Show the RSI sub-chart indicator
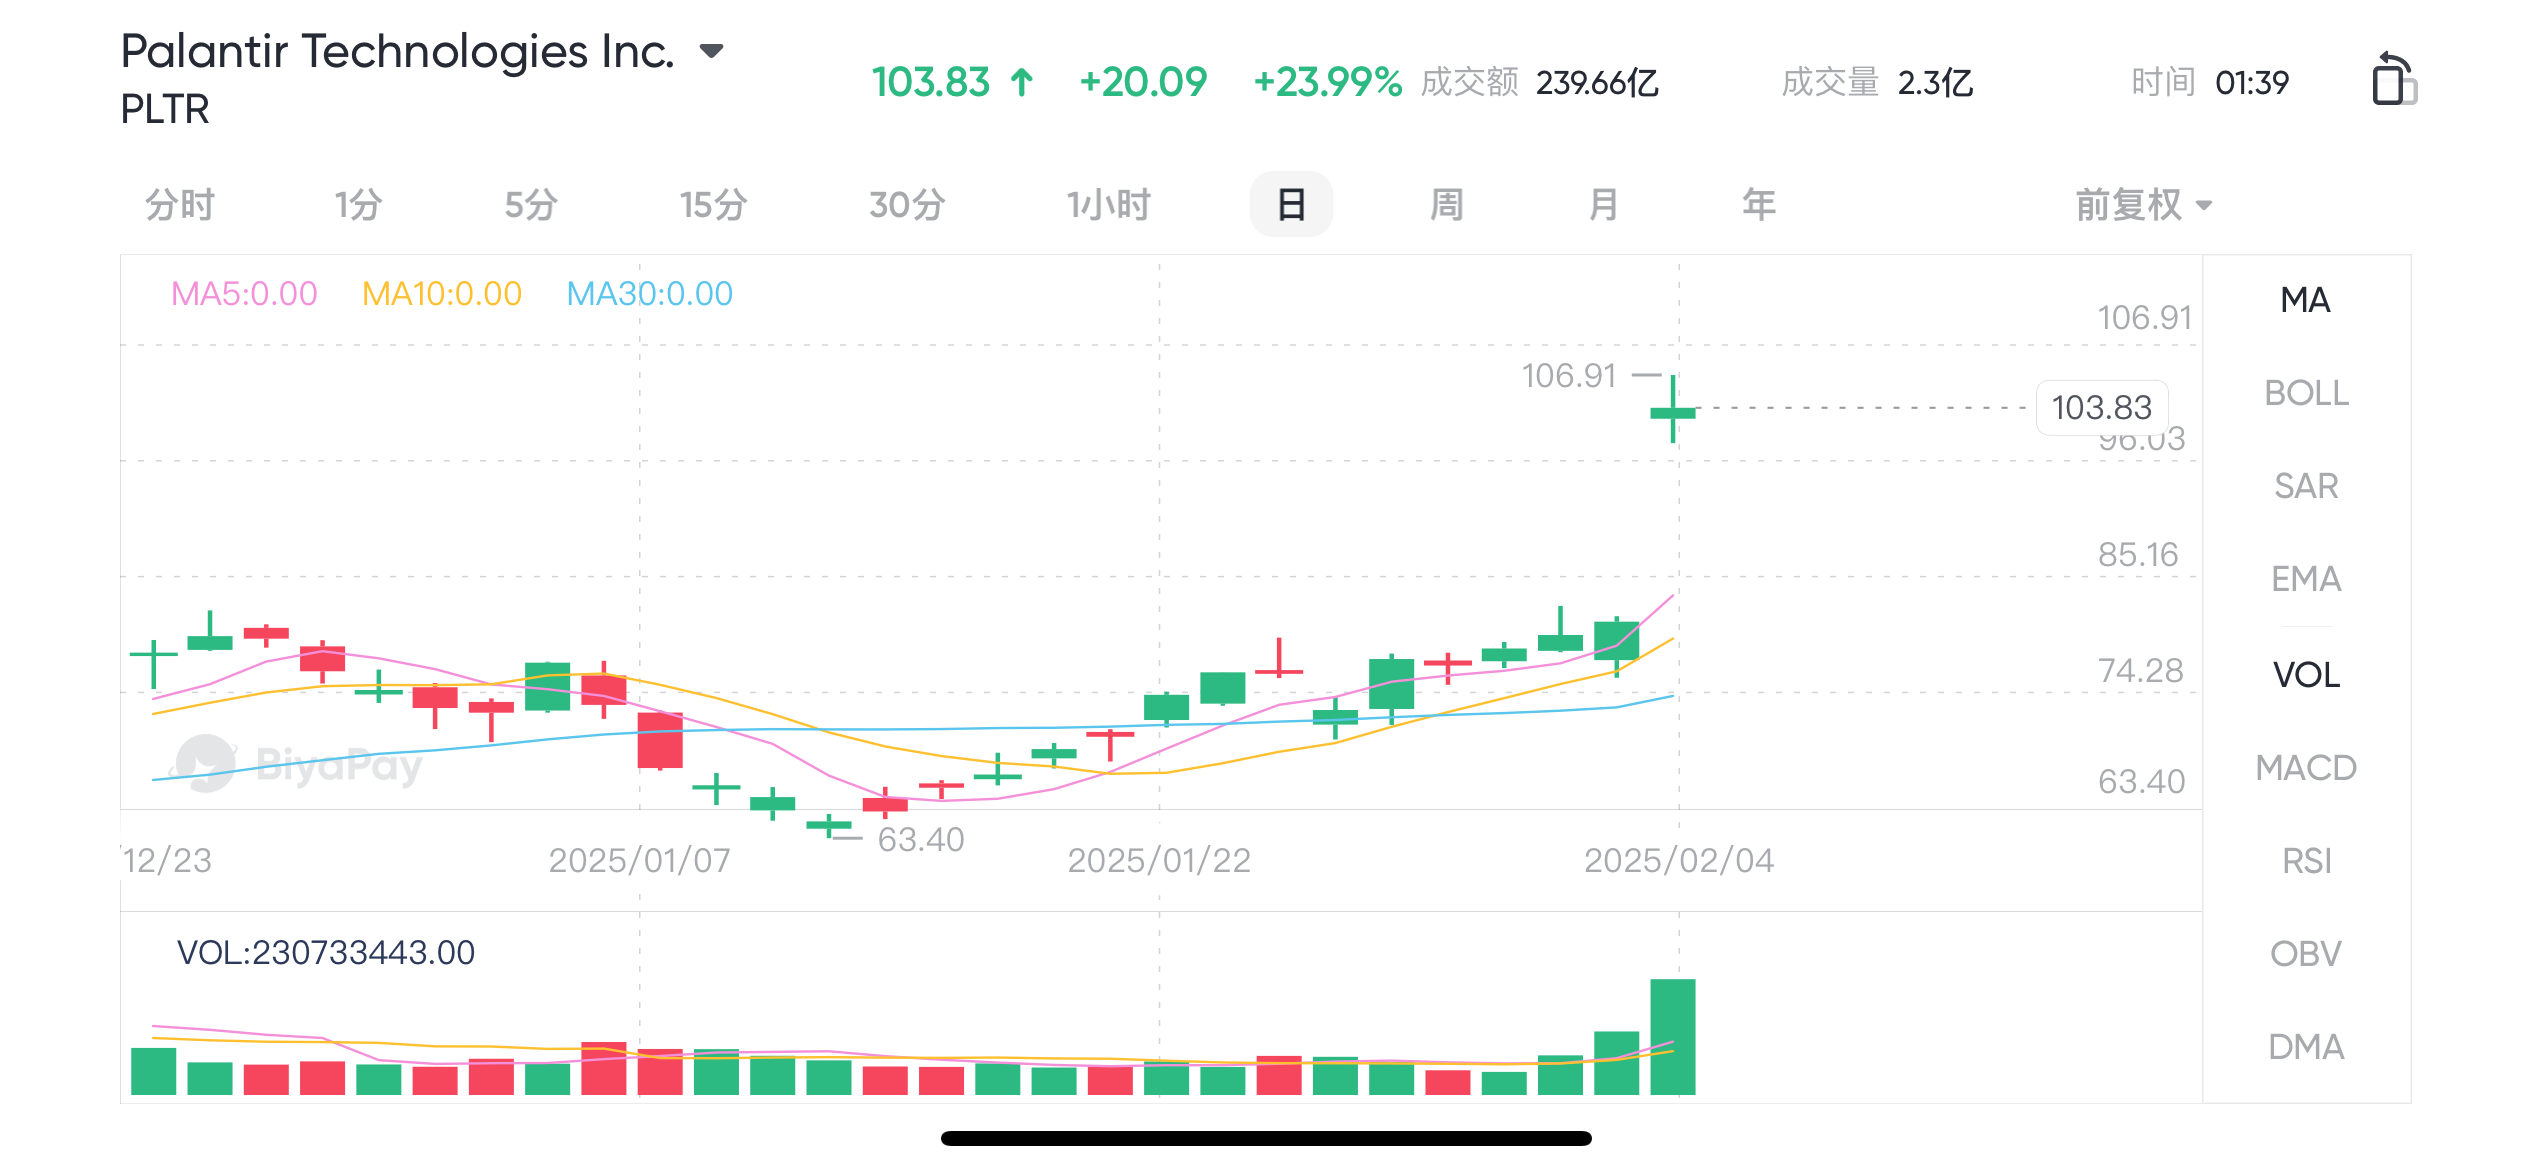 click(x=2306, y=861)
